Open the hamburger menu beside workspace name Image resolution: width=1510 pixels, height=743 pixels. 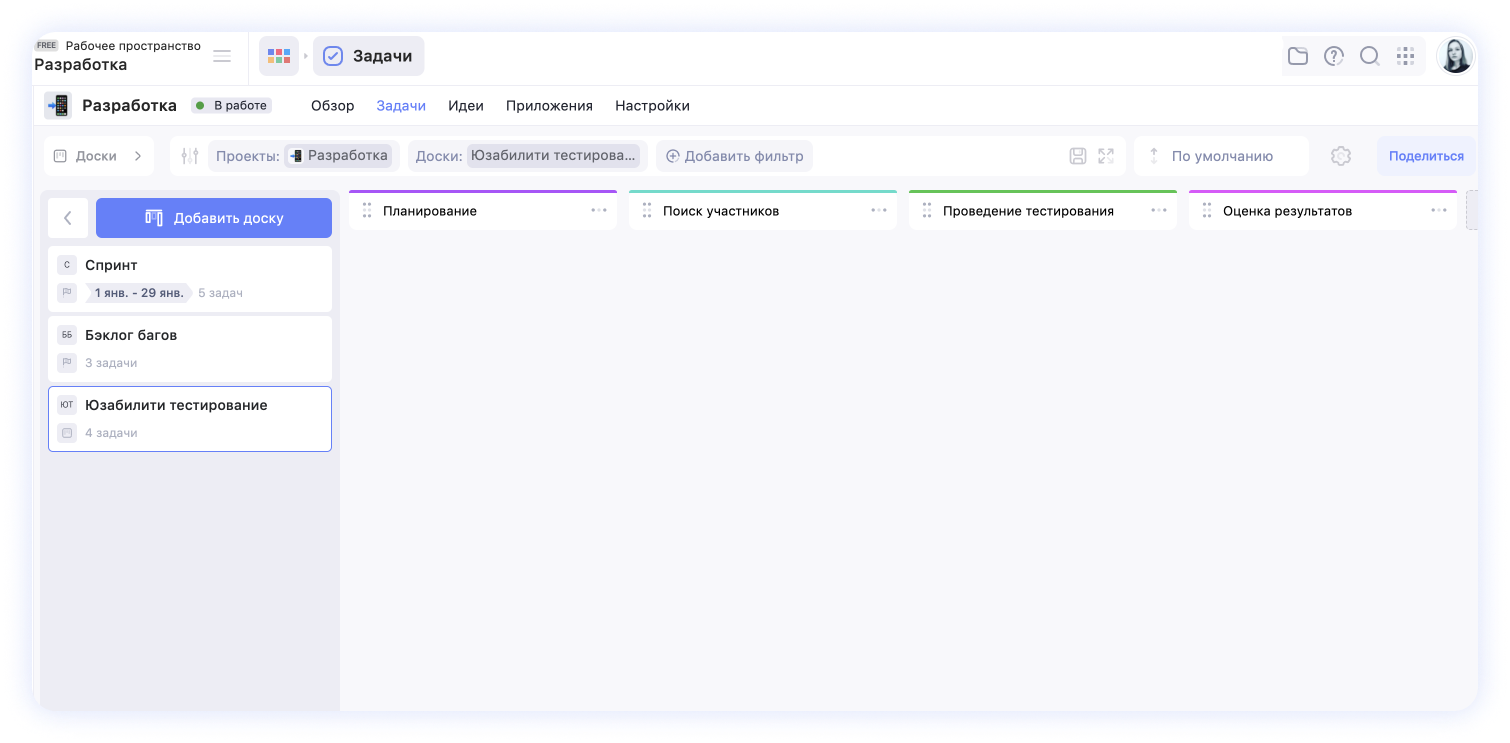[x=222, y=57]
